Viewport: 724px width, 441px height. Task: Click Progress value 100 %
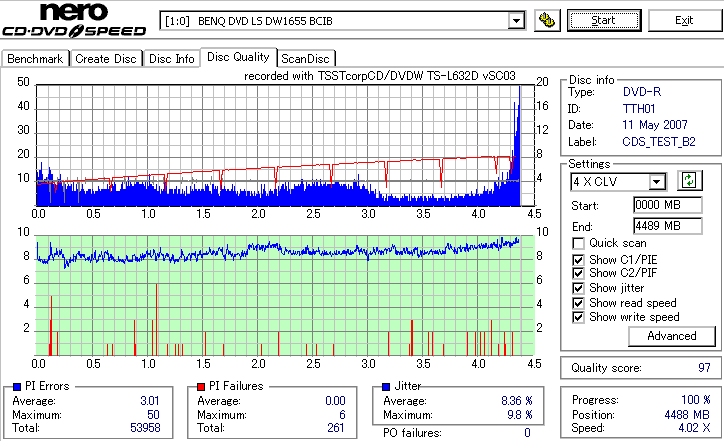pos(696,400)
